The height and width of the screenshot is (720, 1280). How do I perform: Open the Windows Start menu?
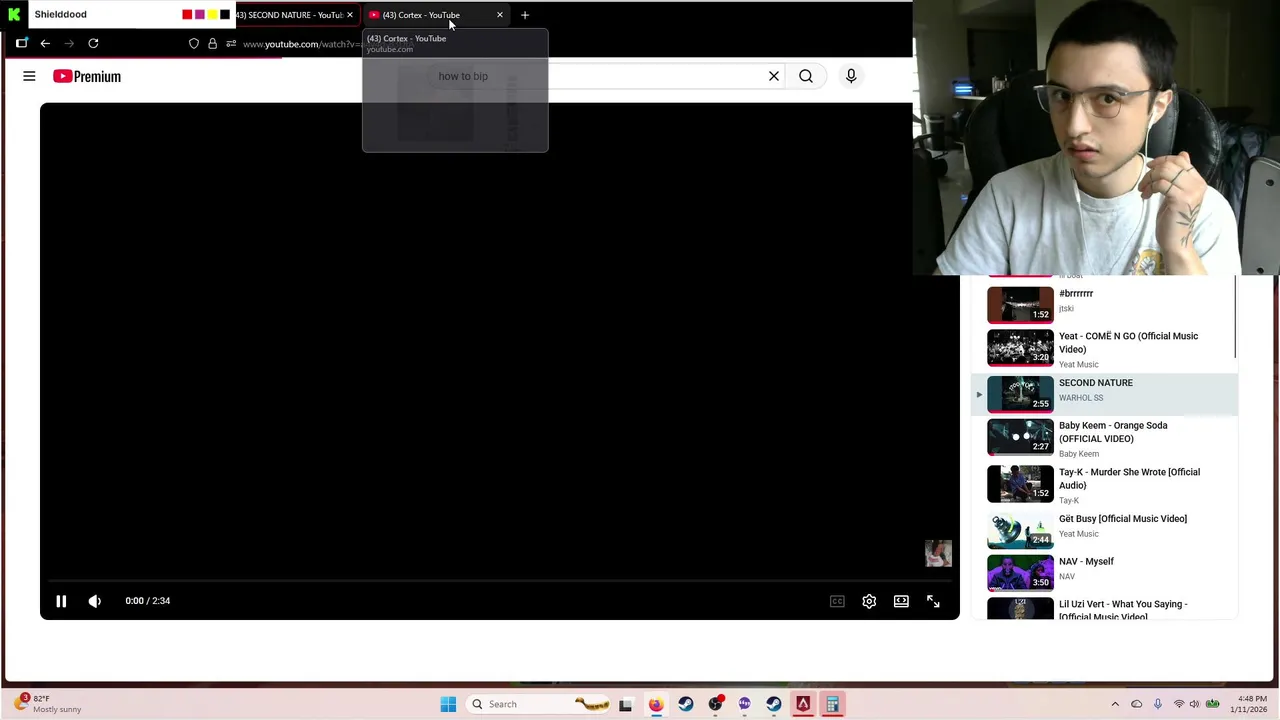[448, 704]
